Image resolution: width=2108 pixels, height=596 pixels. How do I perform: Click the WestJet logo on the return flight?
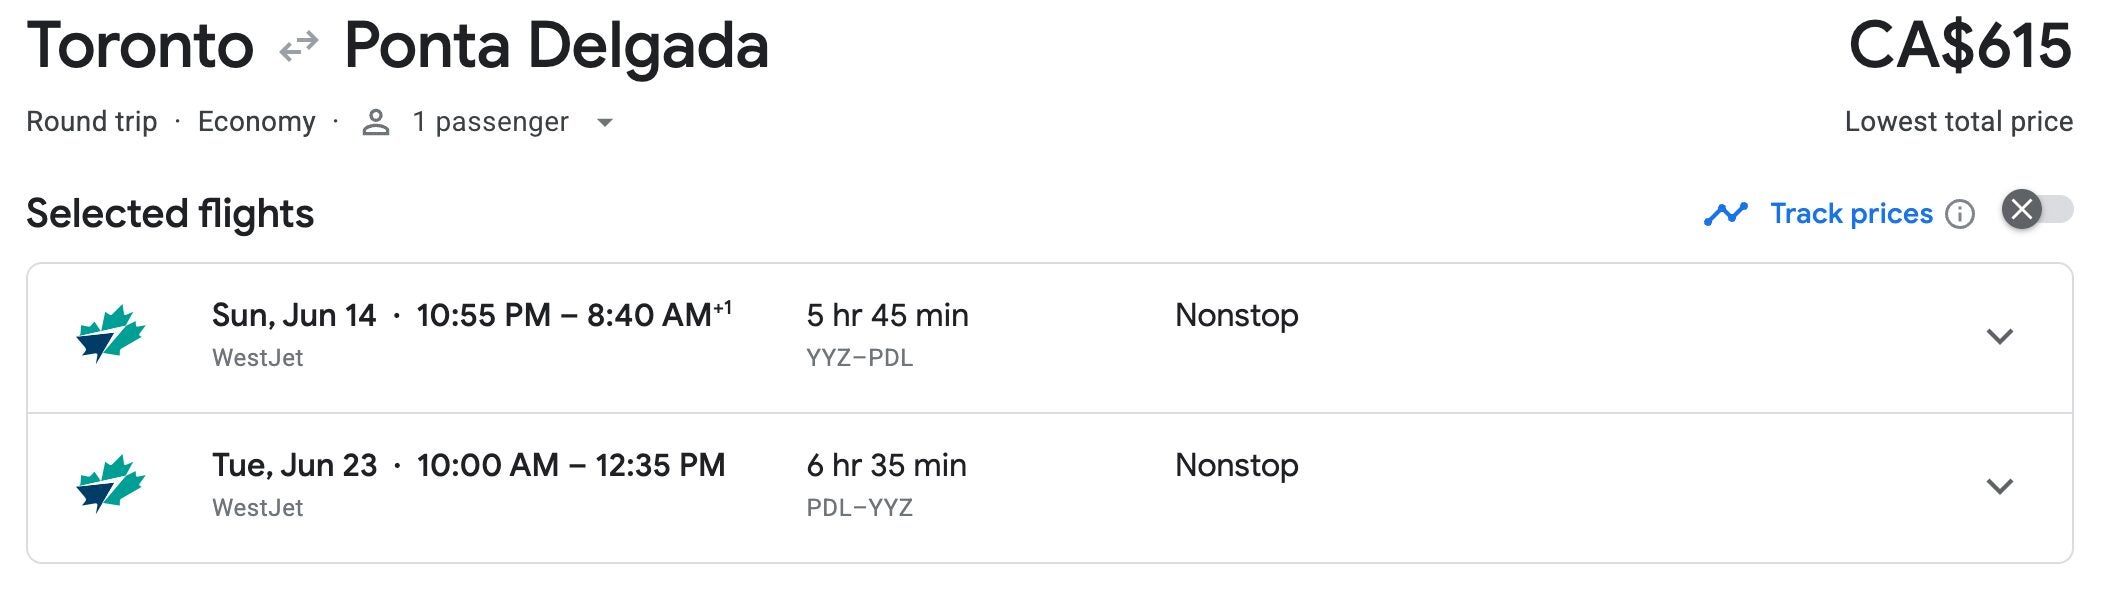pyautogui.click(x=110, y=484)
